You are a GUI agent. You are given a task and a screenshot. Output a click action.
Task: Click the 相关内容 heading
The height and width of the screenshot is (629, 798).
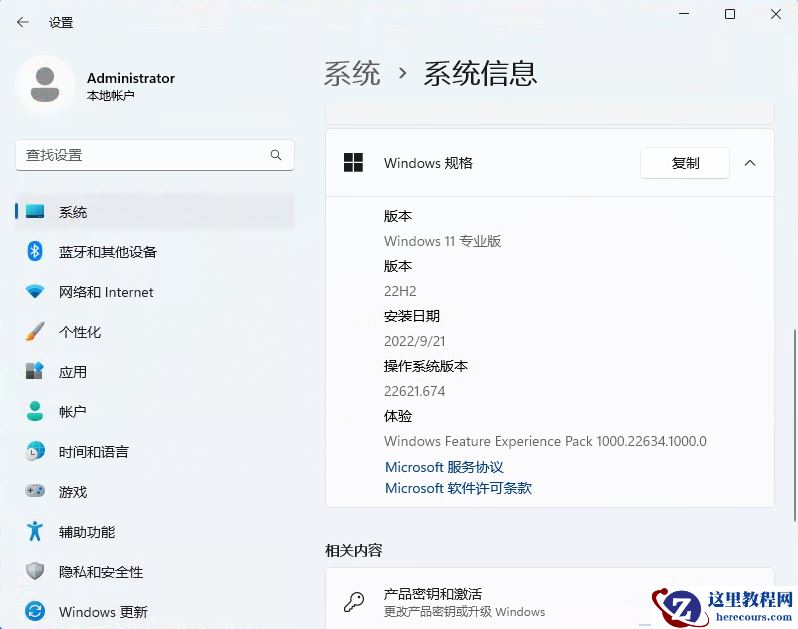[x=354, y=550]
